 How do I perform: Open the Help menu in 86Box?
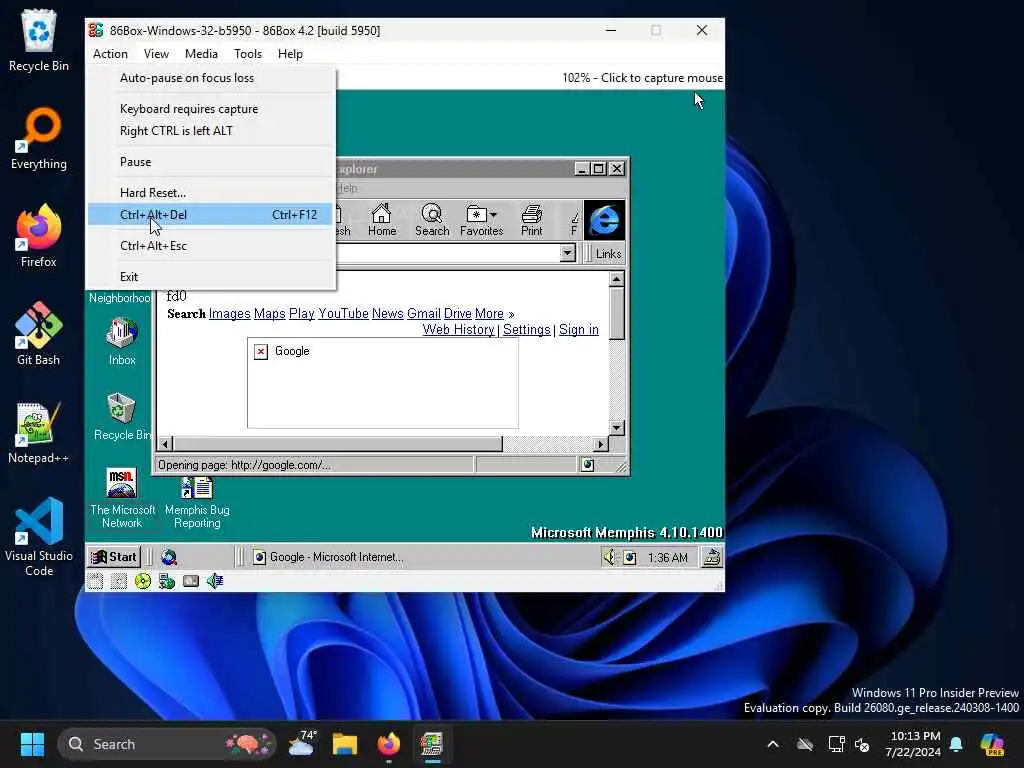[290, 54]
